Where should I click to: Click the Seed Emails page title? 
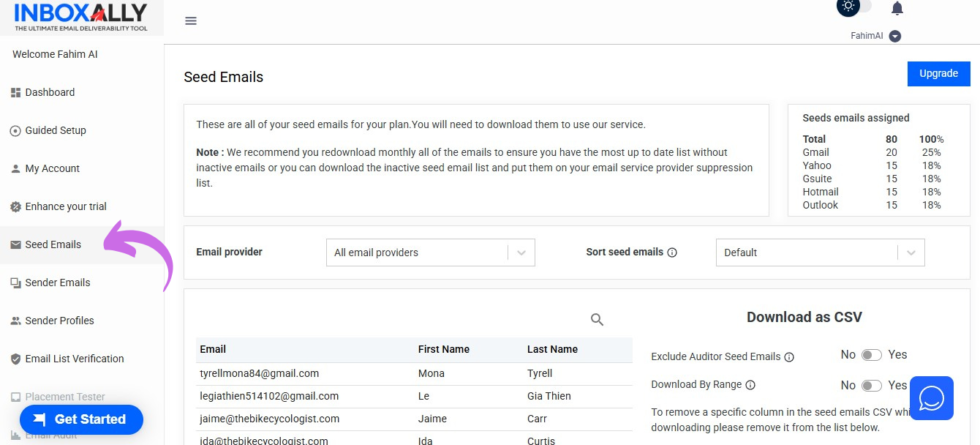point(223,77)
